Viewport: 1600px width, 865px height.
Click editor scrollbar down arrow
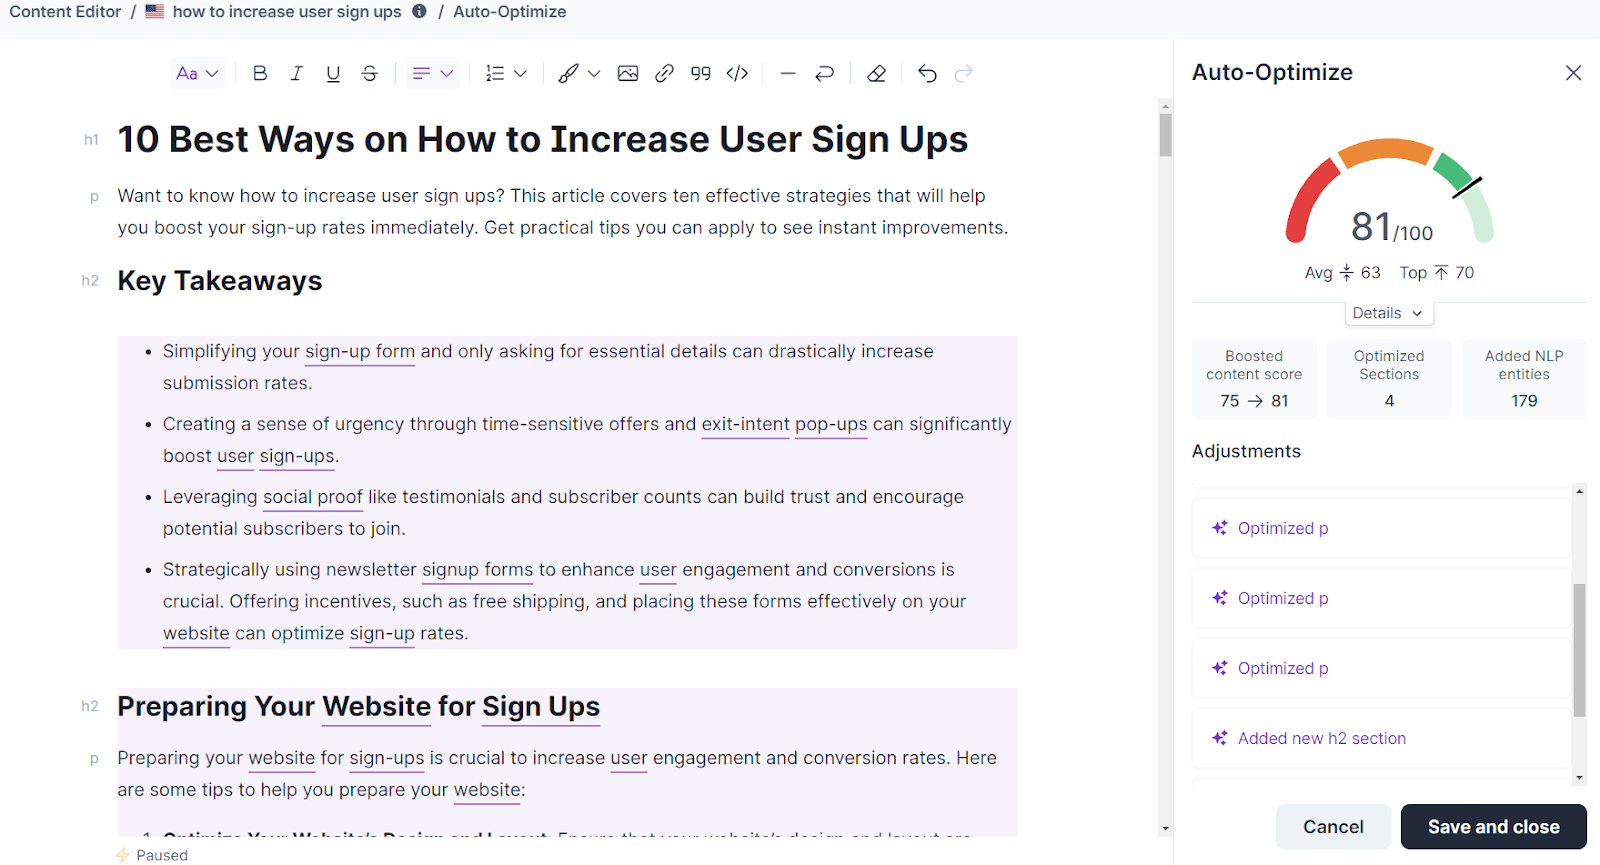point(1165,829)
